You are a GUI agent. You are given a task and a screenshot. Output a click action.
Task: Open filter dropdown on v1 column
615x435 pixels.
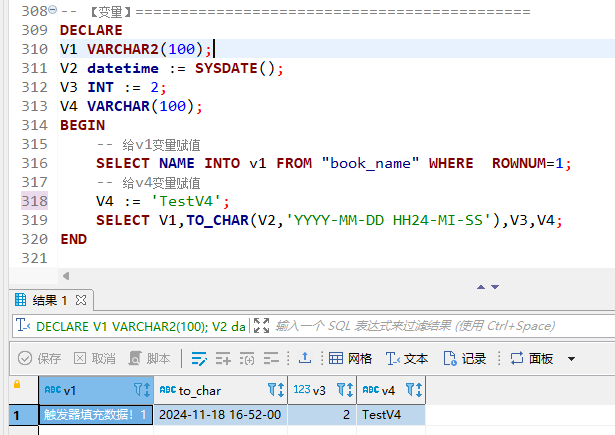pos(141,390)
